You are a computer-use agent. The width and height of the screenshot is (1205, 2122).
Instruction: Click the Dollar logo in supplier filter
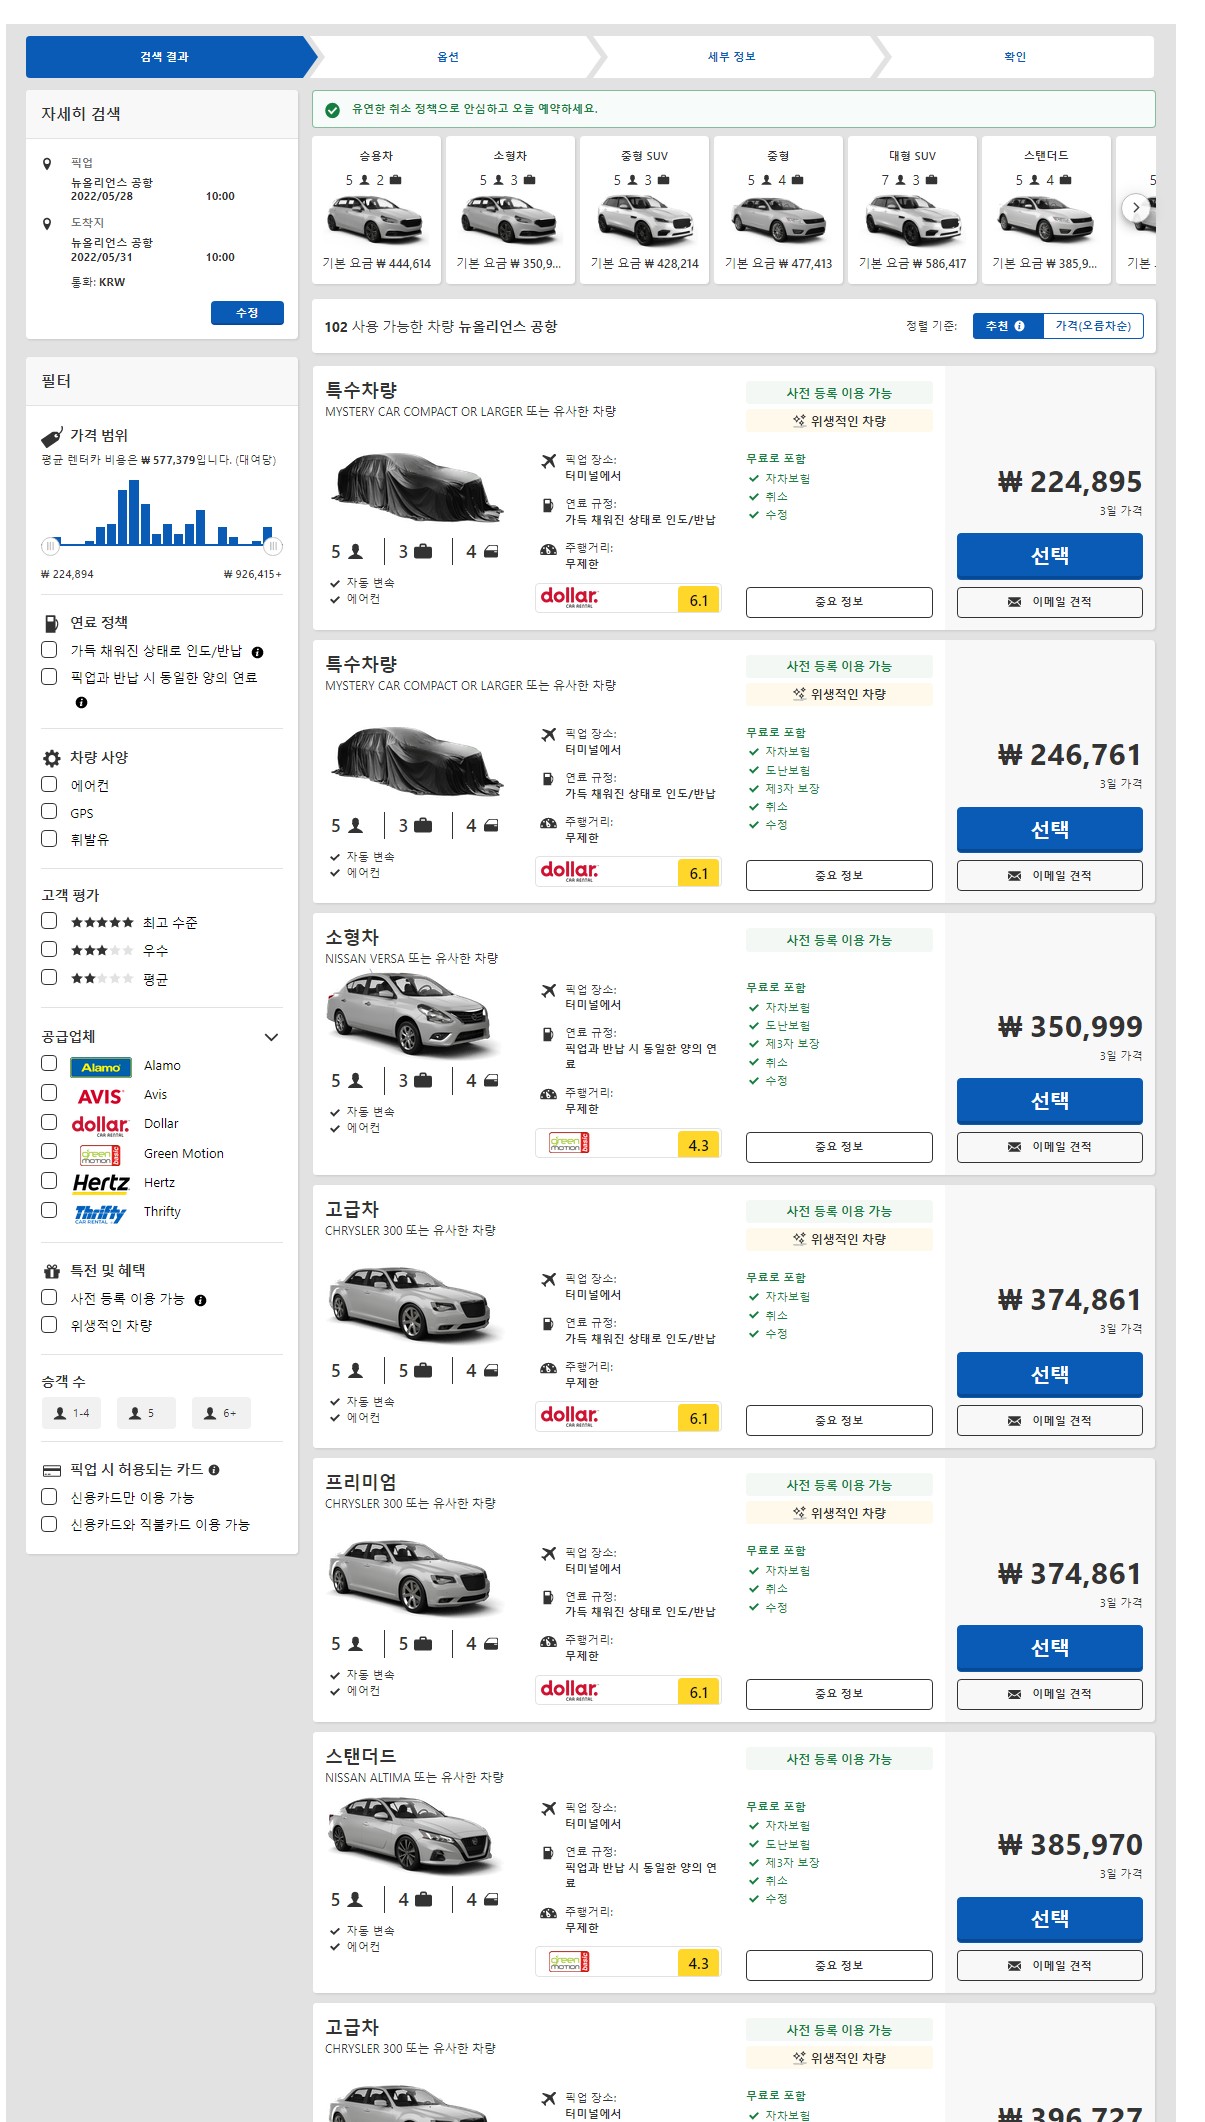point(100,1125)
